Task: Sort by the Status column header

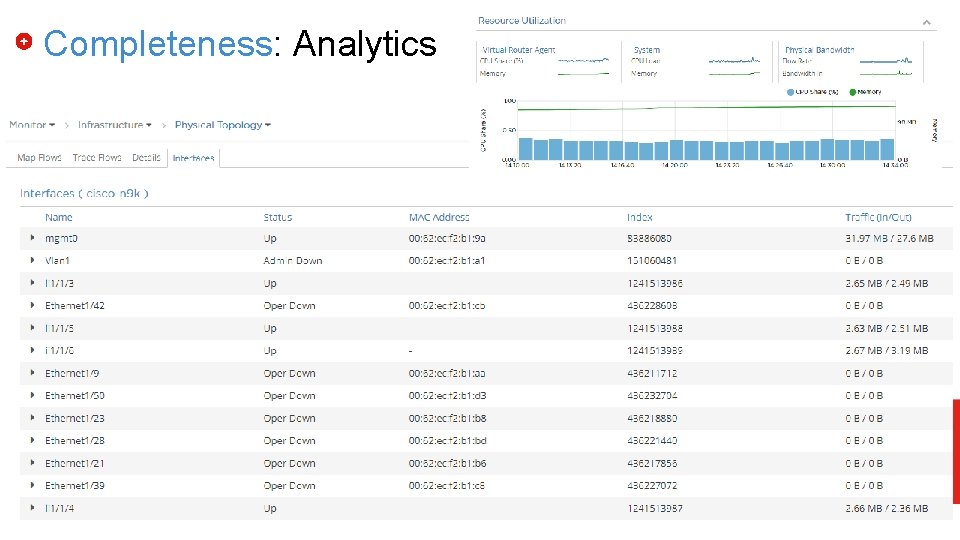Action: pyautogui.click(x=278, y=217)
